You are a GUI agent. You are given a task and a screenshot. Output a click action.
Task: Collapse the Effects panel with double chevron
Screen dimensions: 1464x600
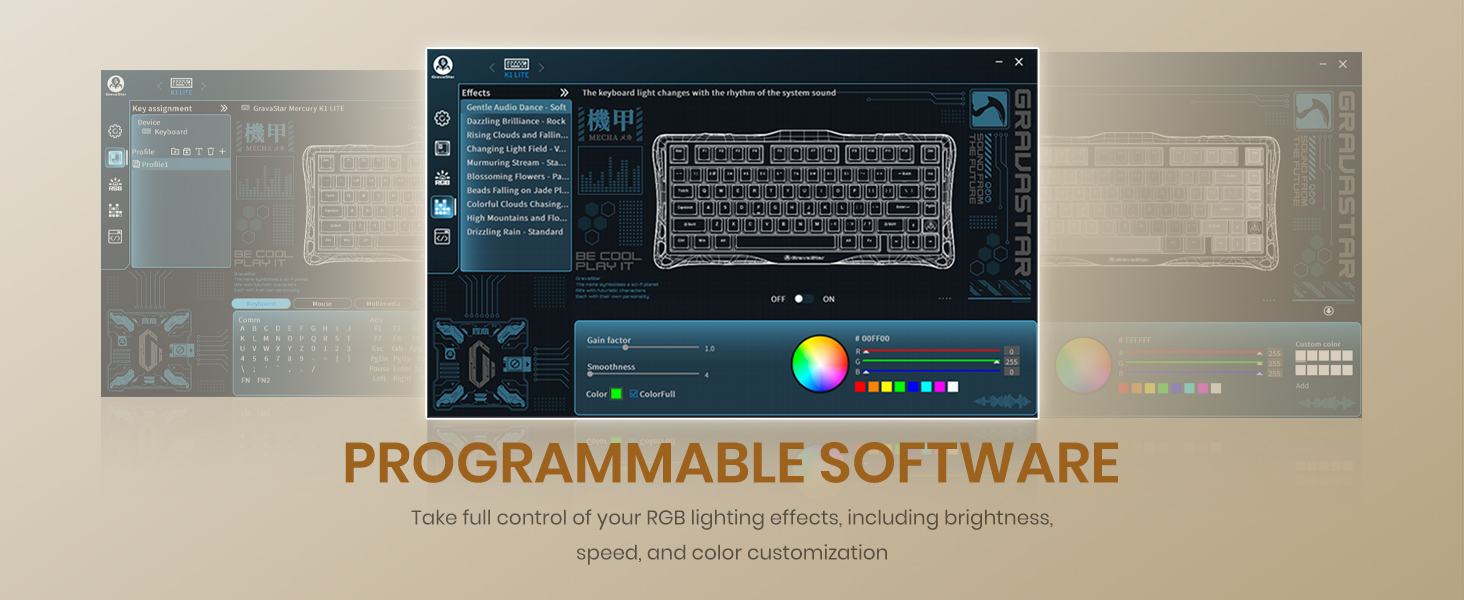click(x=564, y=93)
